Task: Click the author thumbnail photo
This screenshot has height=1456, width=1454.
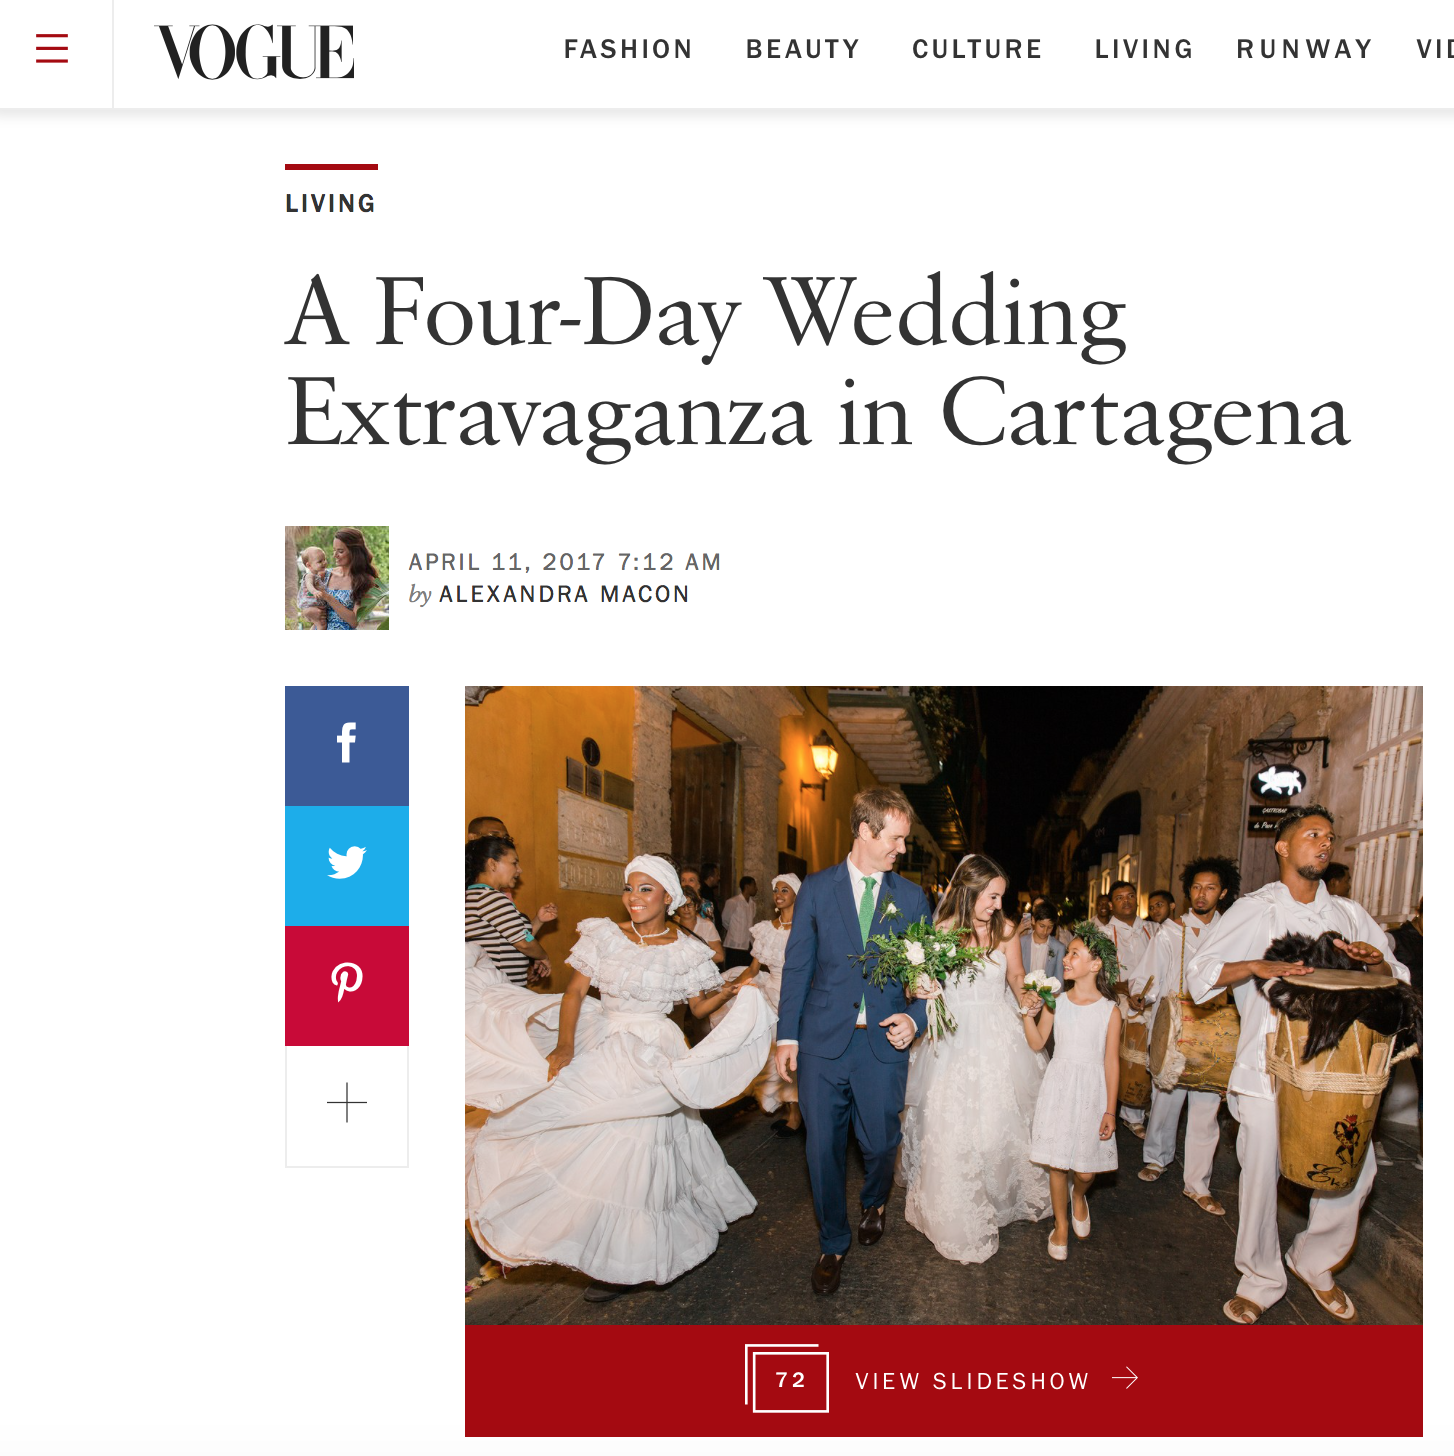Action: pos(337,578)
